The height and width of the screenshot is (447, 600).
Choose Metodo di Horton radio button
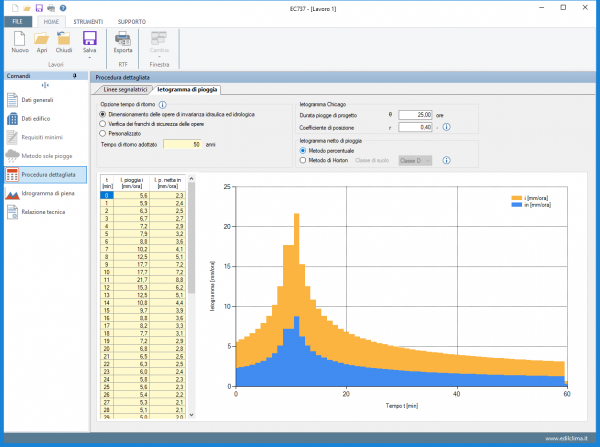(x=304, y=160)
